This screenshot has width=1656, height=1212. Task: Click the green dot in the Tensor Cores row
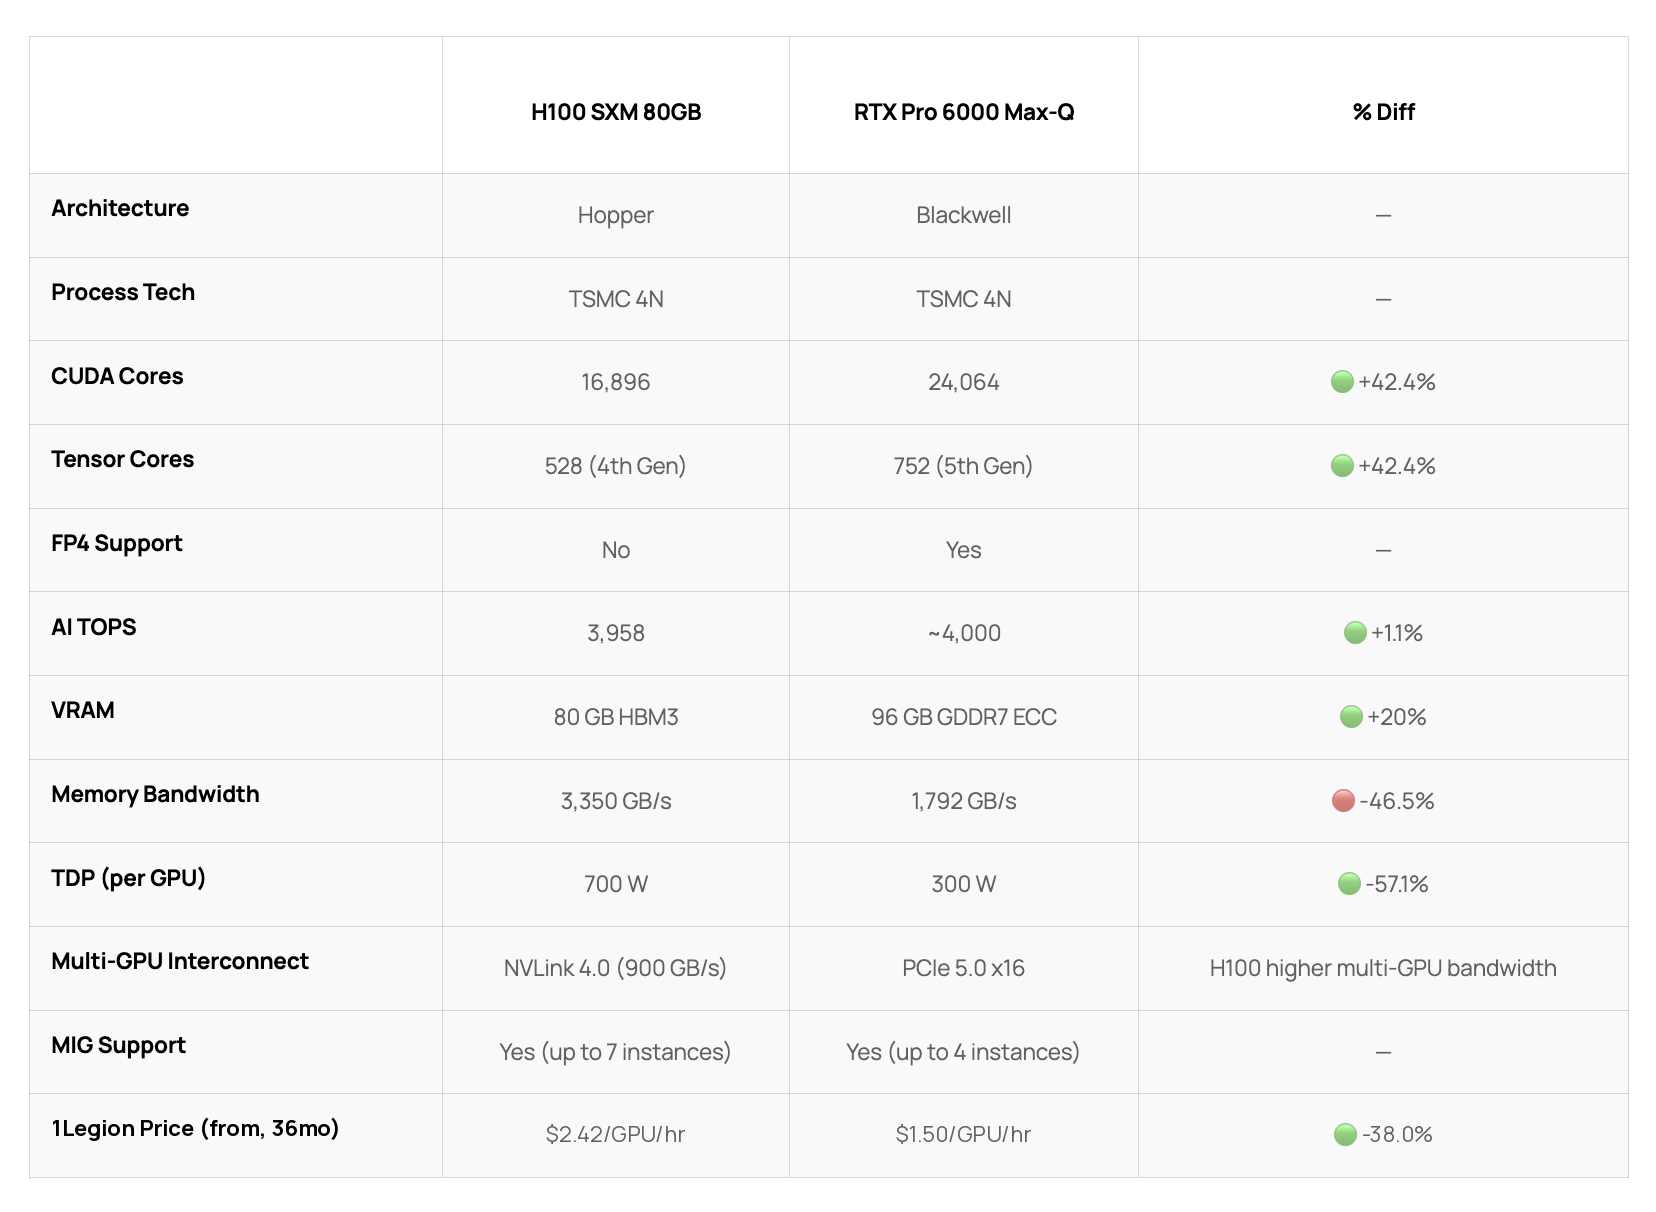pyautogui.click(x=1342, y=466)
